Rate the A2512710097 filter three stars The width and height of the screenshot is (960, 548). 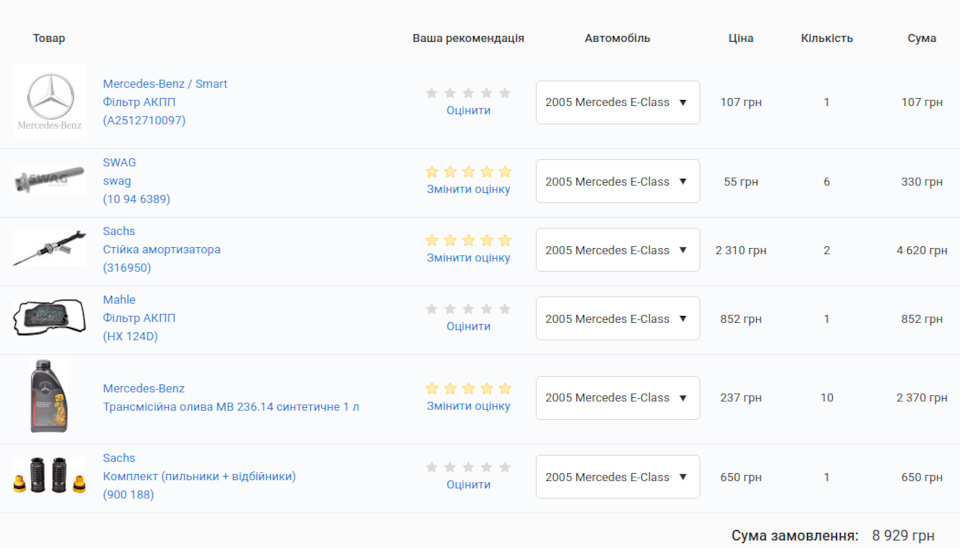tap(468, 93)
